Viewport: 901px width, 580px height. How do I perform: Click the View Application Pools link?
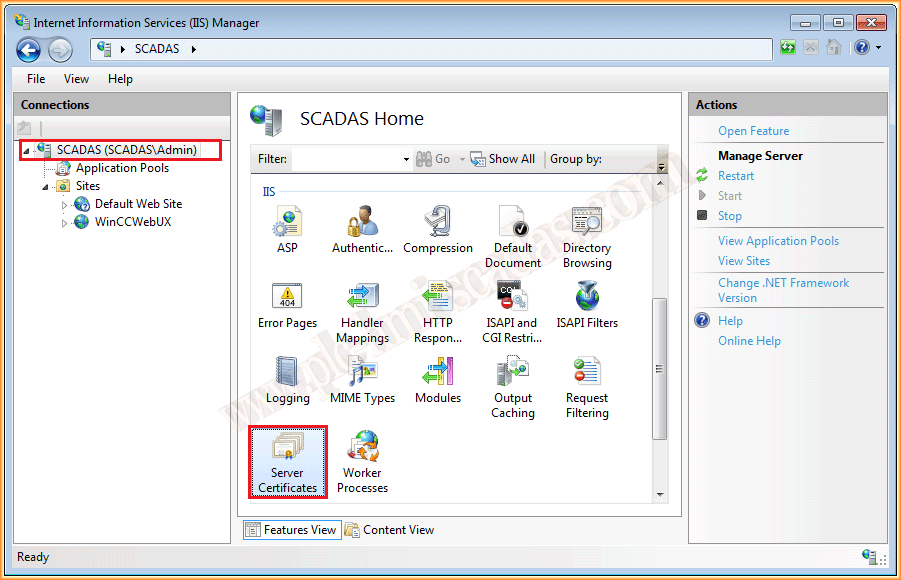click(x=778, y=241)
